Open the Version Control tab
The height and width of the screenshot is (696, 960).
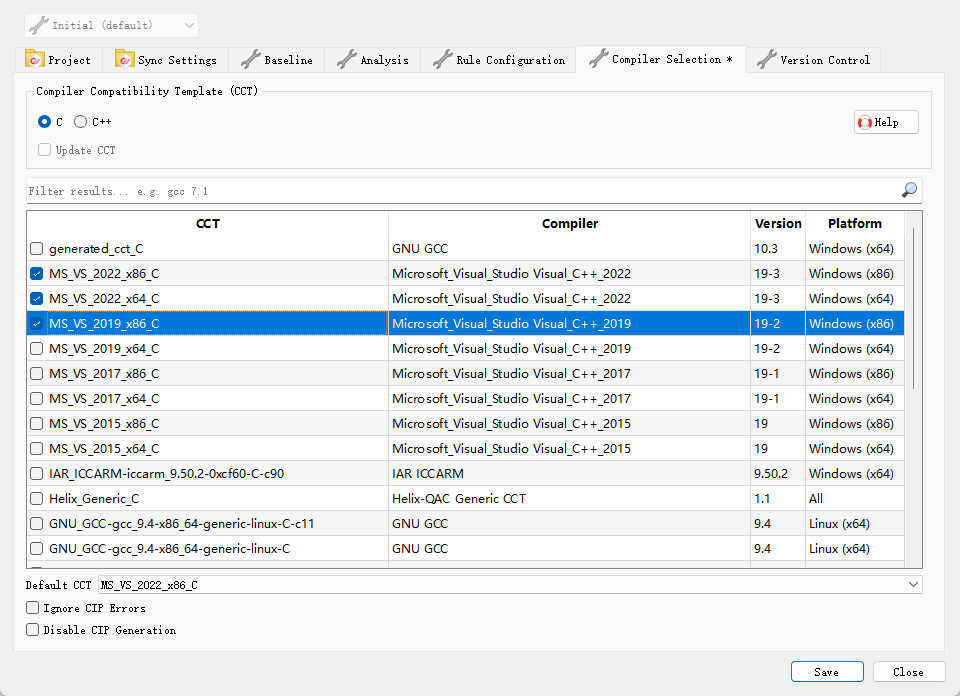coord(814,60)
